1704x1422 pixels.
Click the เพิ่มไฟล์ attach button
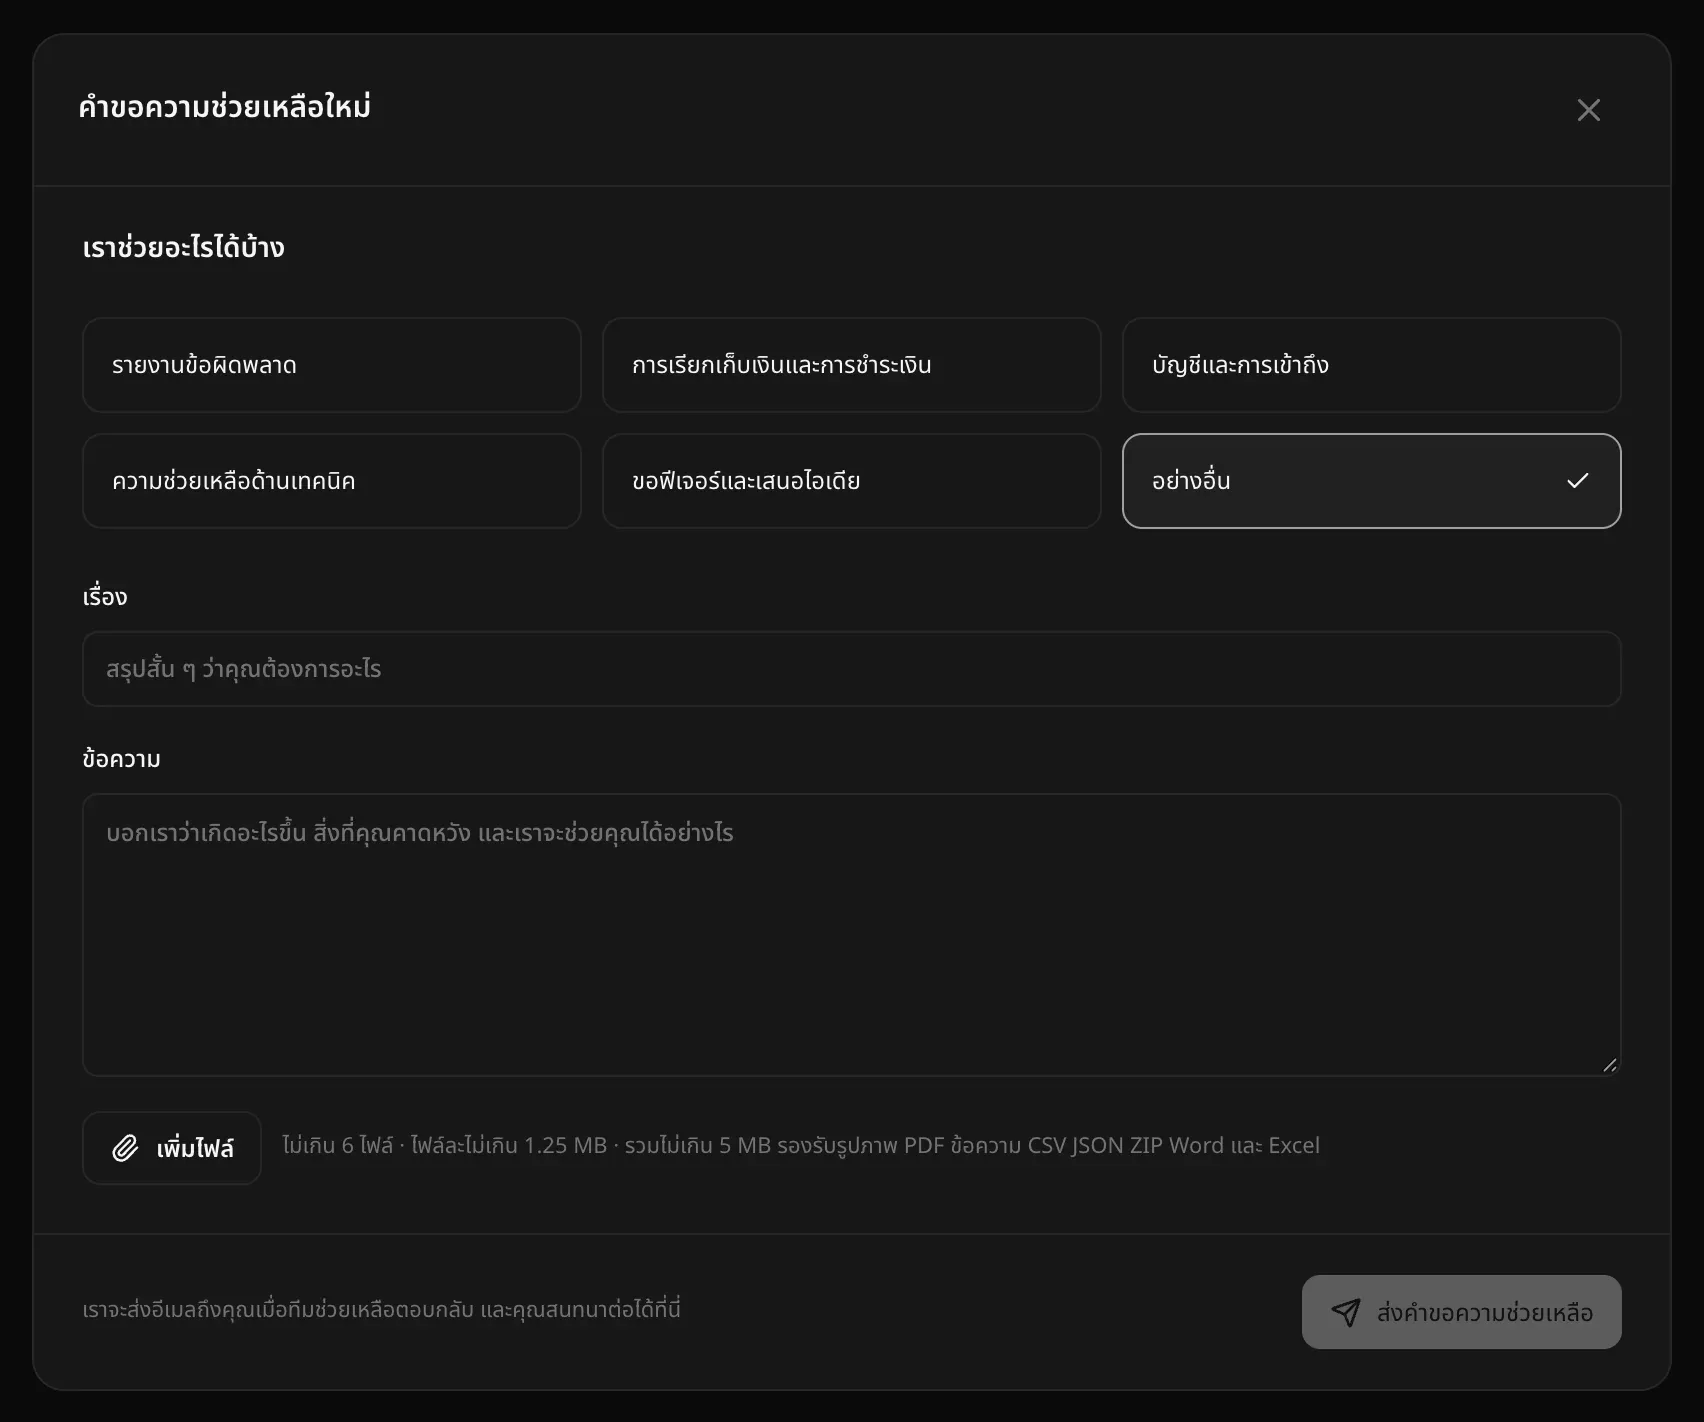(172, 1148)
